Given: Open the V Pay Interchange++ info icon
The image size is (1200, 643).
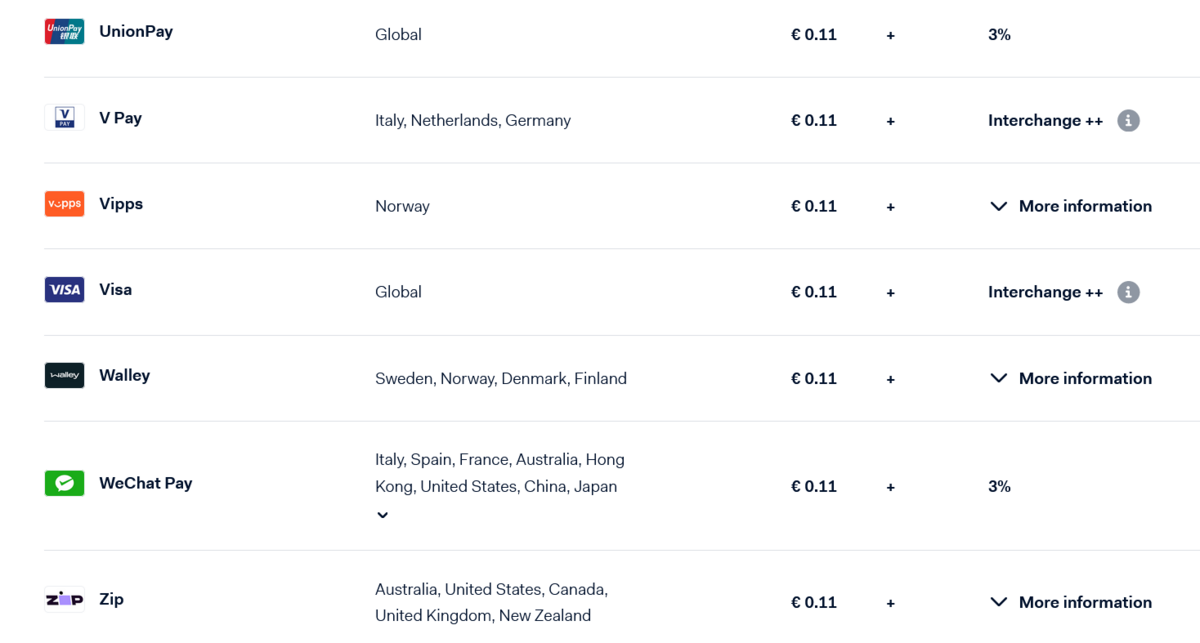Looking at the screenshot, I should [1128, 120].
